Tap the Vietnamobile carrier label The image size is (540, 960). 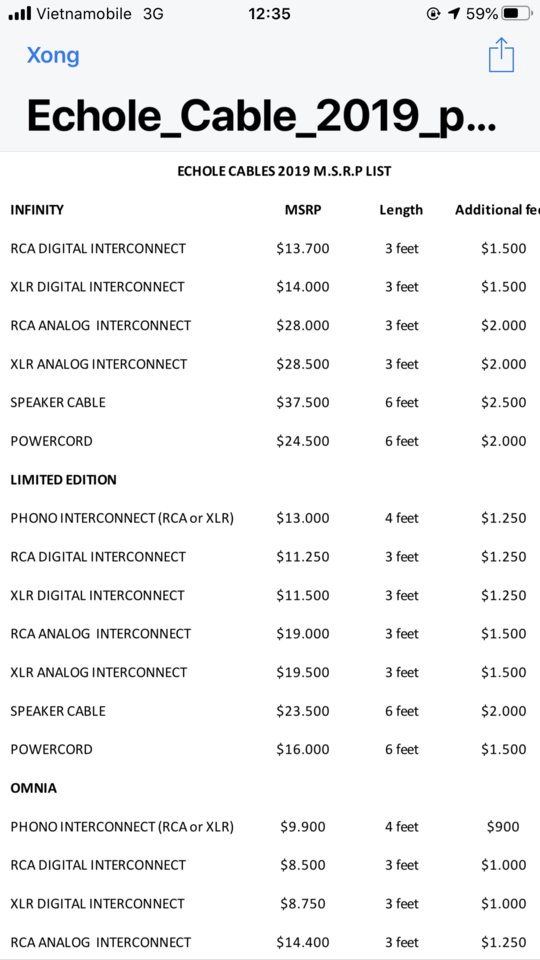tap(84, 13)
